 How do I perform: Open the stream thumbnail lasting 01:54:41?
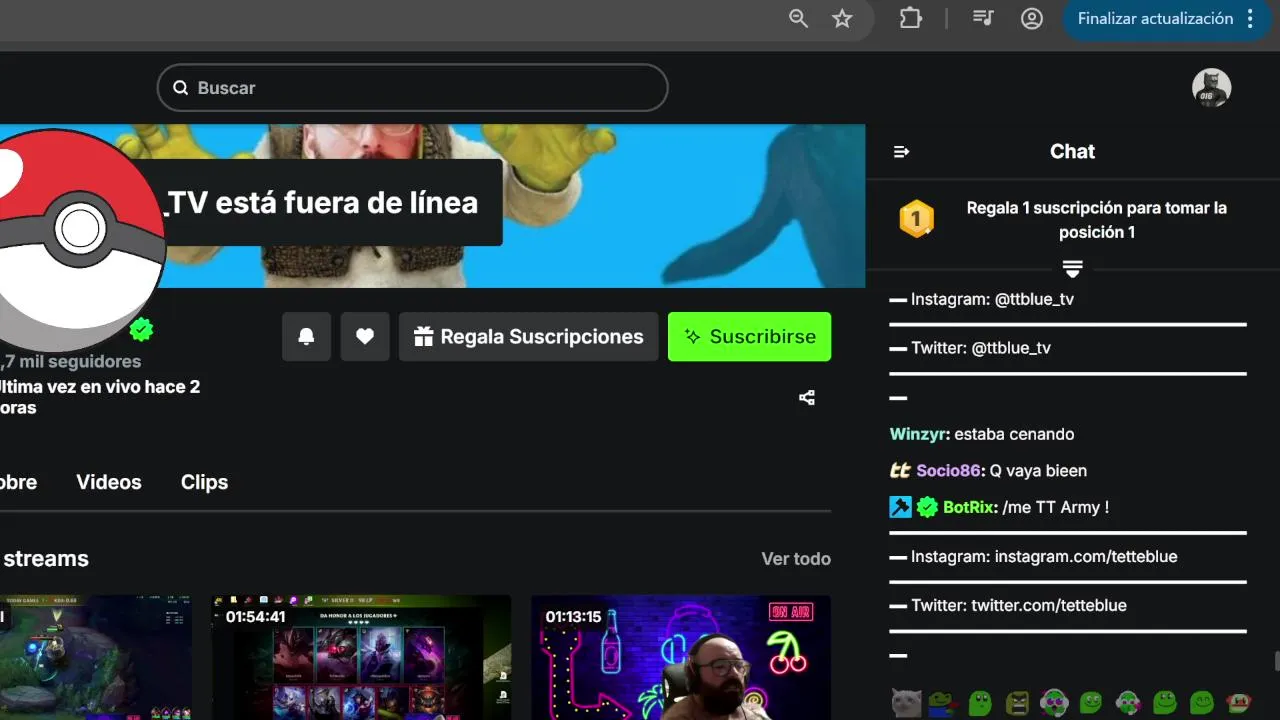click(x=361, y=657)
